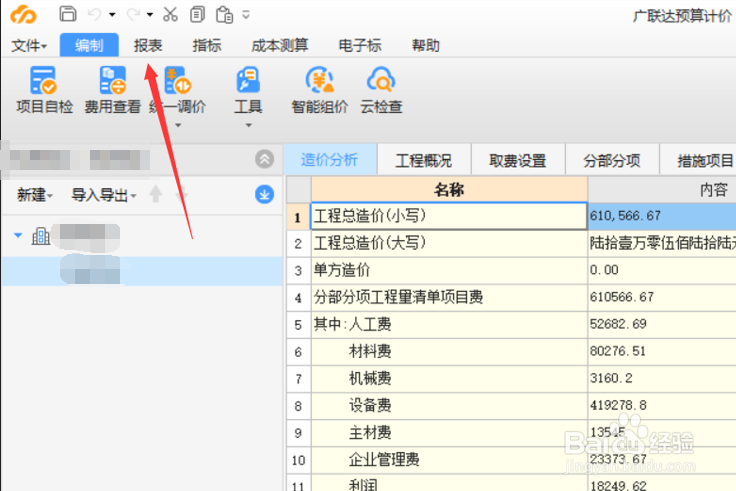The image size is (736, 491).
Task: Select the value cell 610,566.67
Action: (x=662, y=216)
